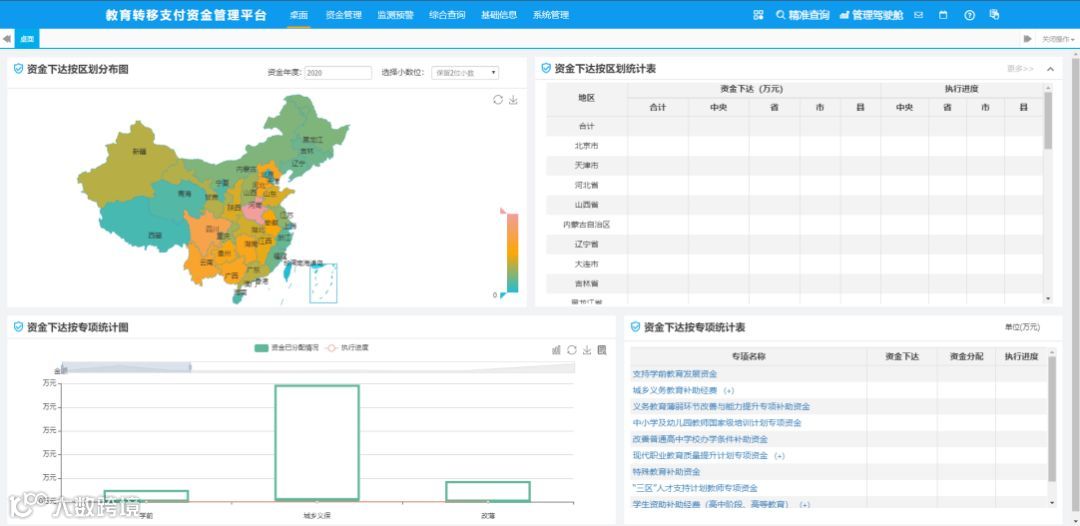Click the 学前 bar in chart
1080x526 pixels.
coord(146,496)
